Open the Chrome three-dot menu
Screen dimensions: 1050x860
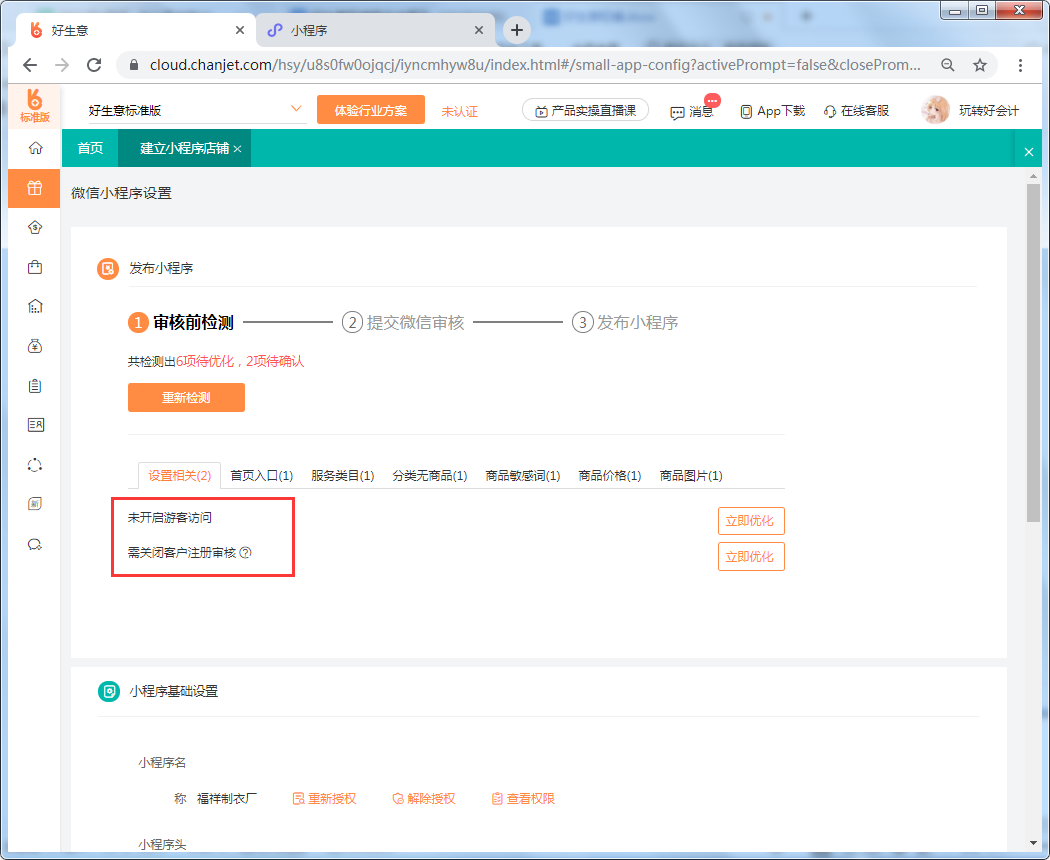[1020, 65]
